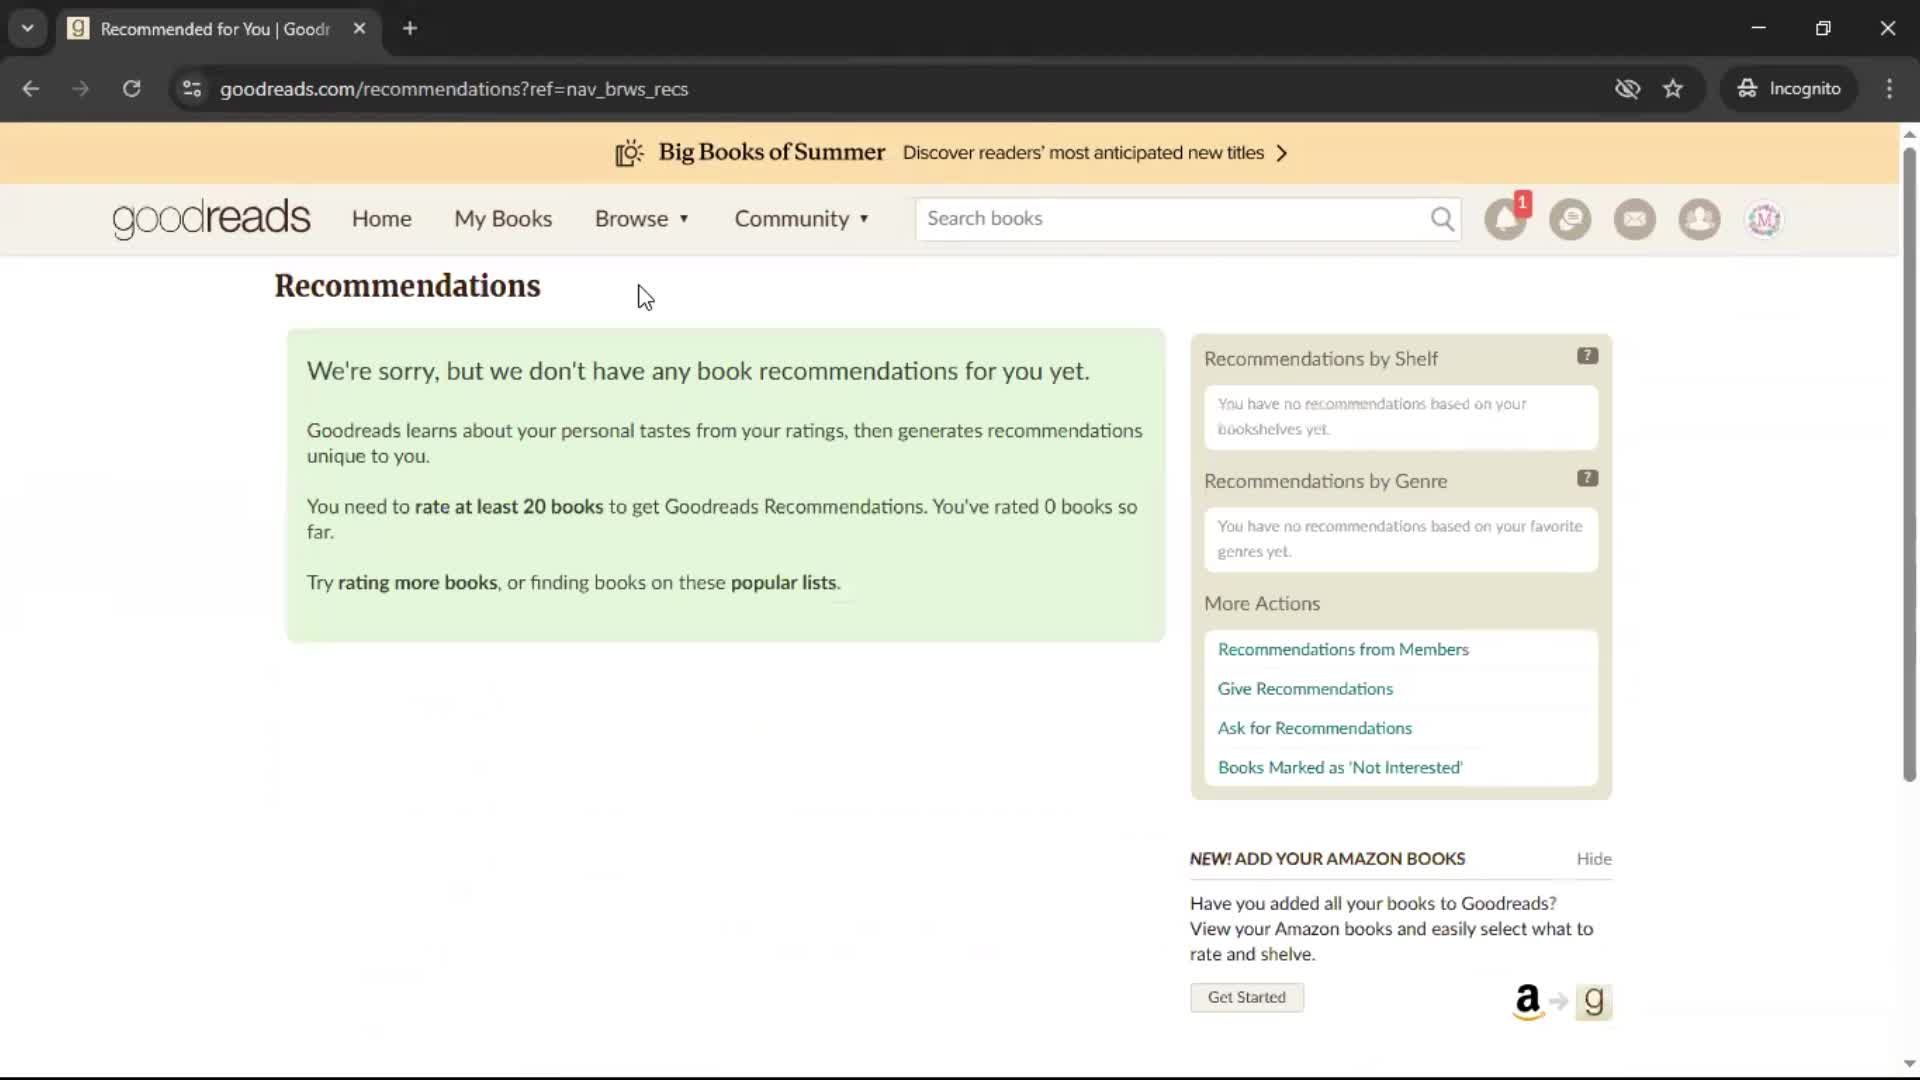Click the search magnifier icon

[1442, 219]
